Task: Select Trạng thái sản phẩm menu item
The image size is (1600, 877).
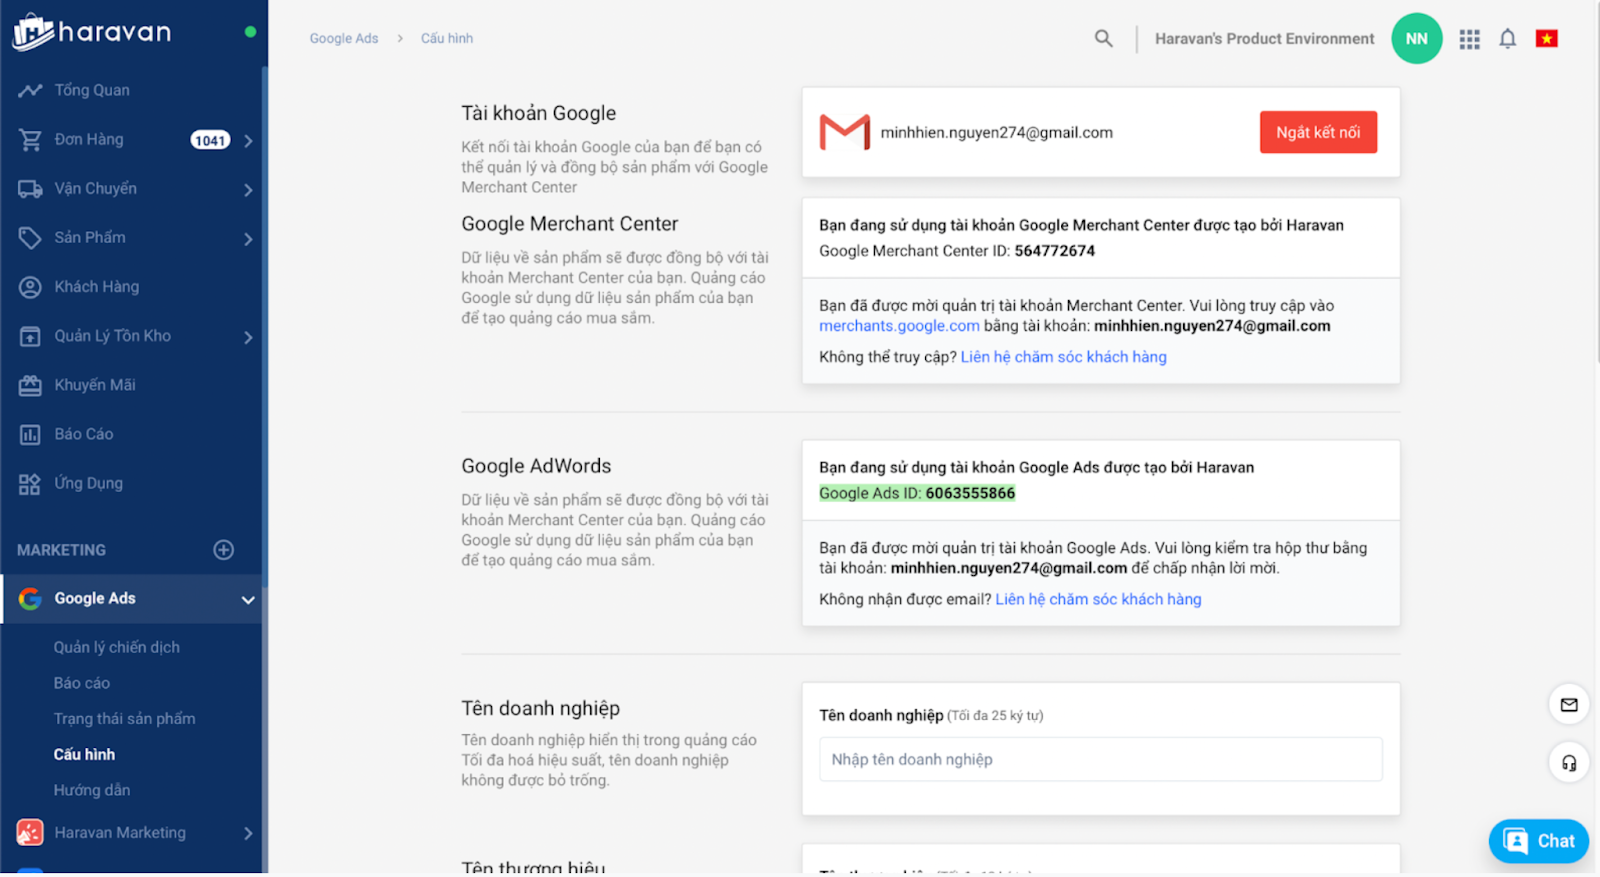Action: click(x=124, y=719)
